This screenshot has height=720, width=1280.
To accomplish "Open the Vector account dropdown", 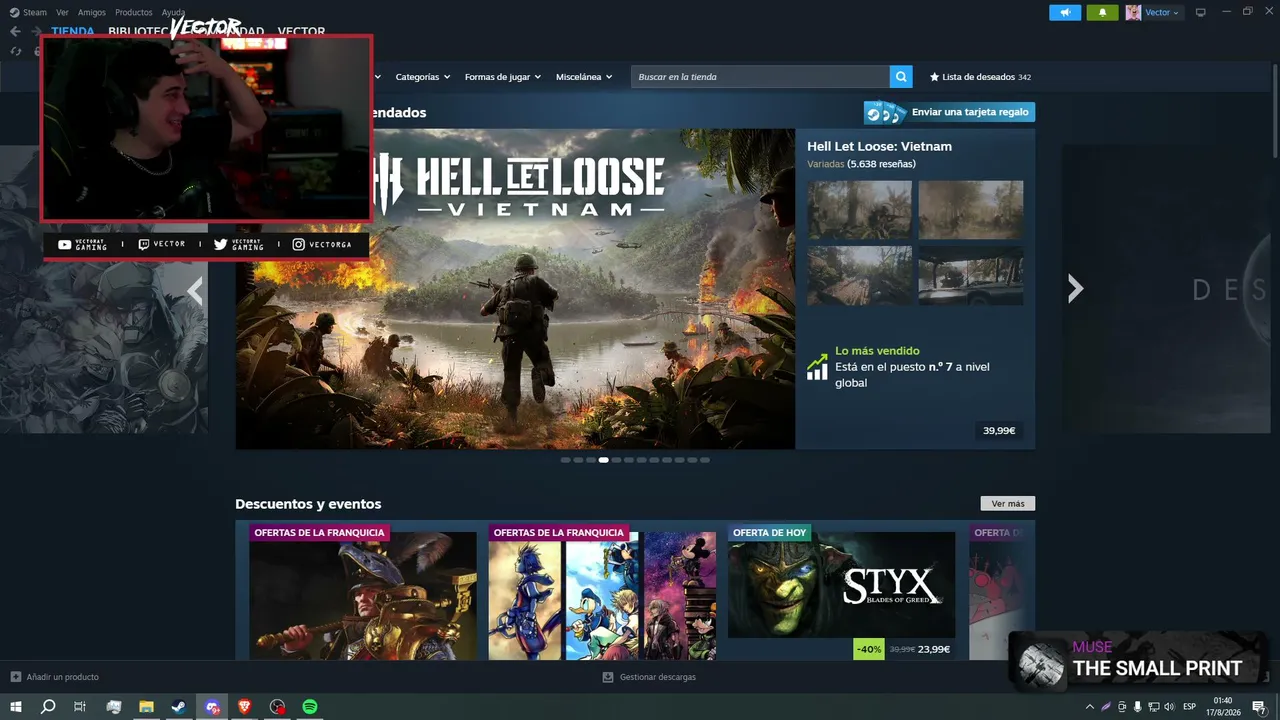I will click(1162, 12).
